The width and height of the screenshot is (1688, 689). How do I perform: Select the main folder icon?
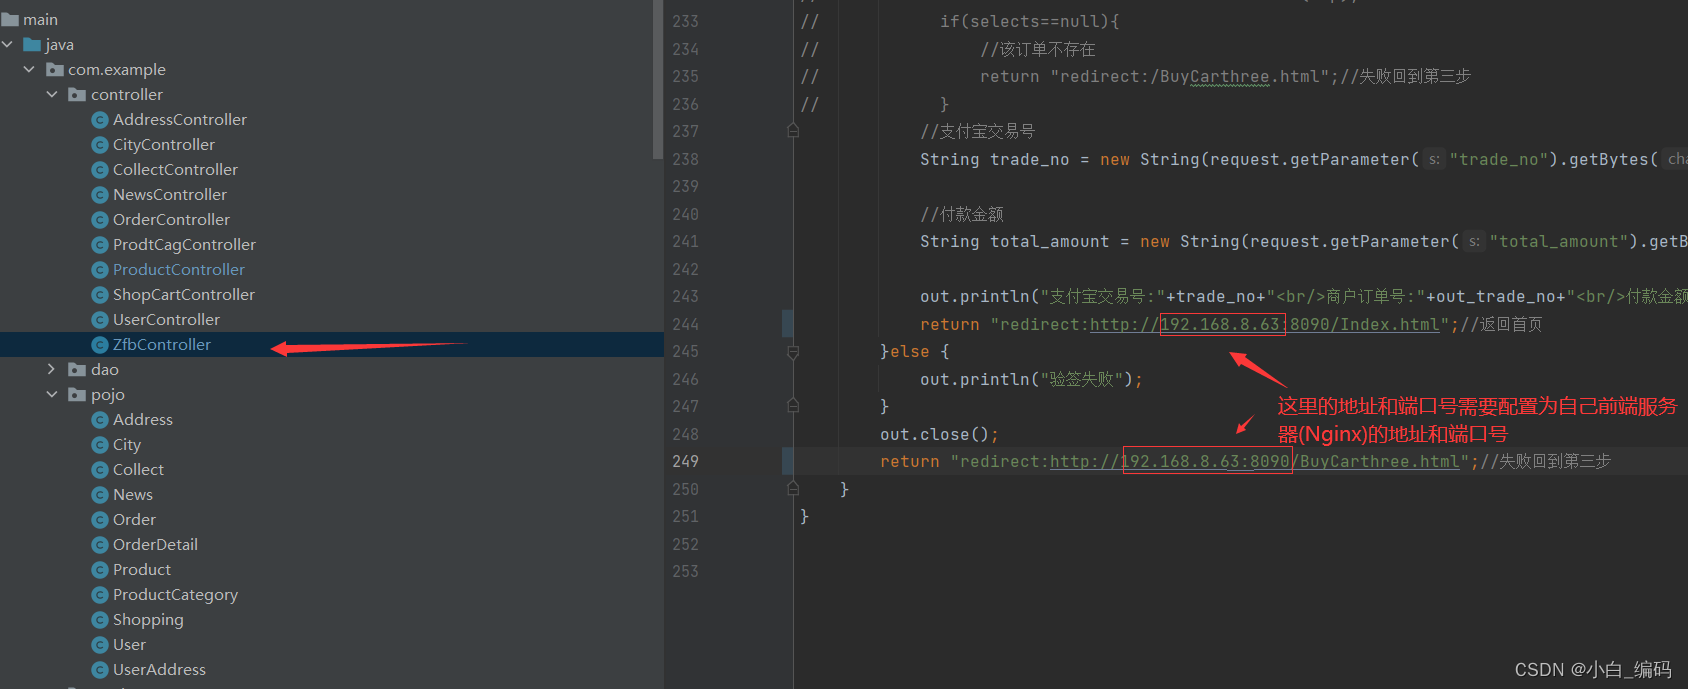pos(10,19)
